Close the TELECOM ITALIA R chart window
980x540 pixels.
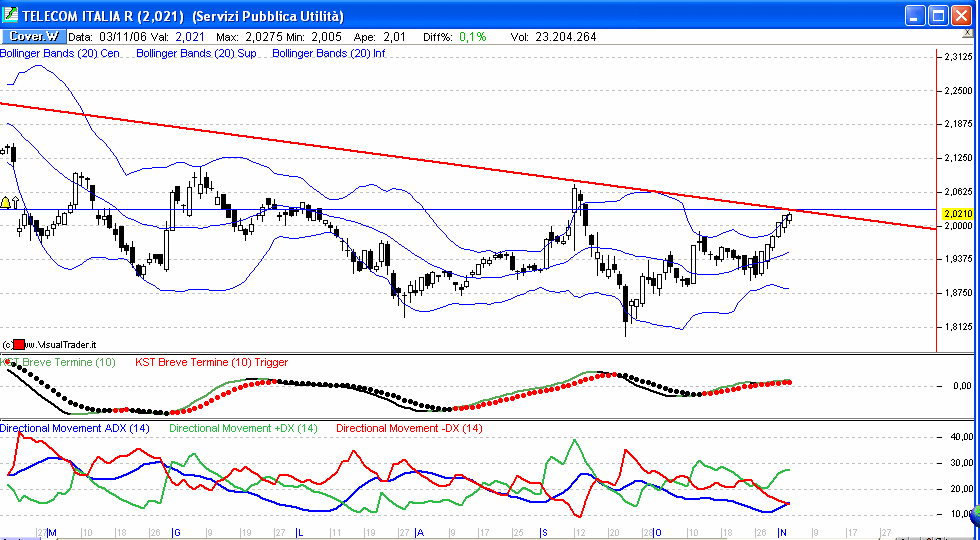[x=961, y=16]
